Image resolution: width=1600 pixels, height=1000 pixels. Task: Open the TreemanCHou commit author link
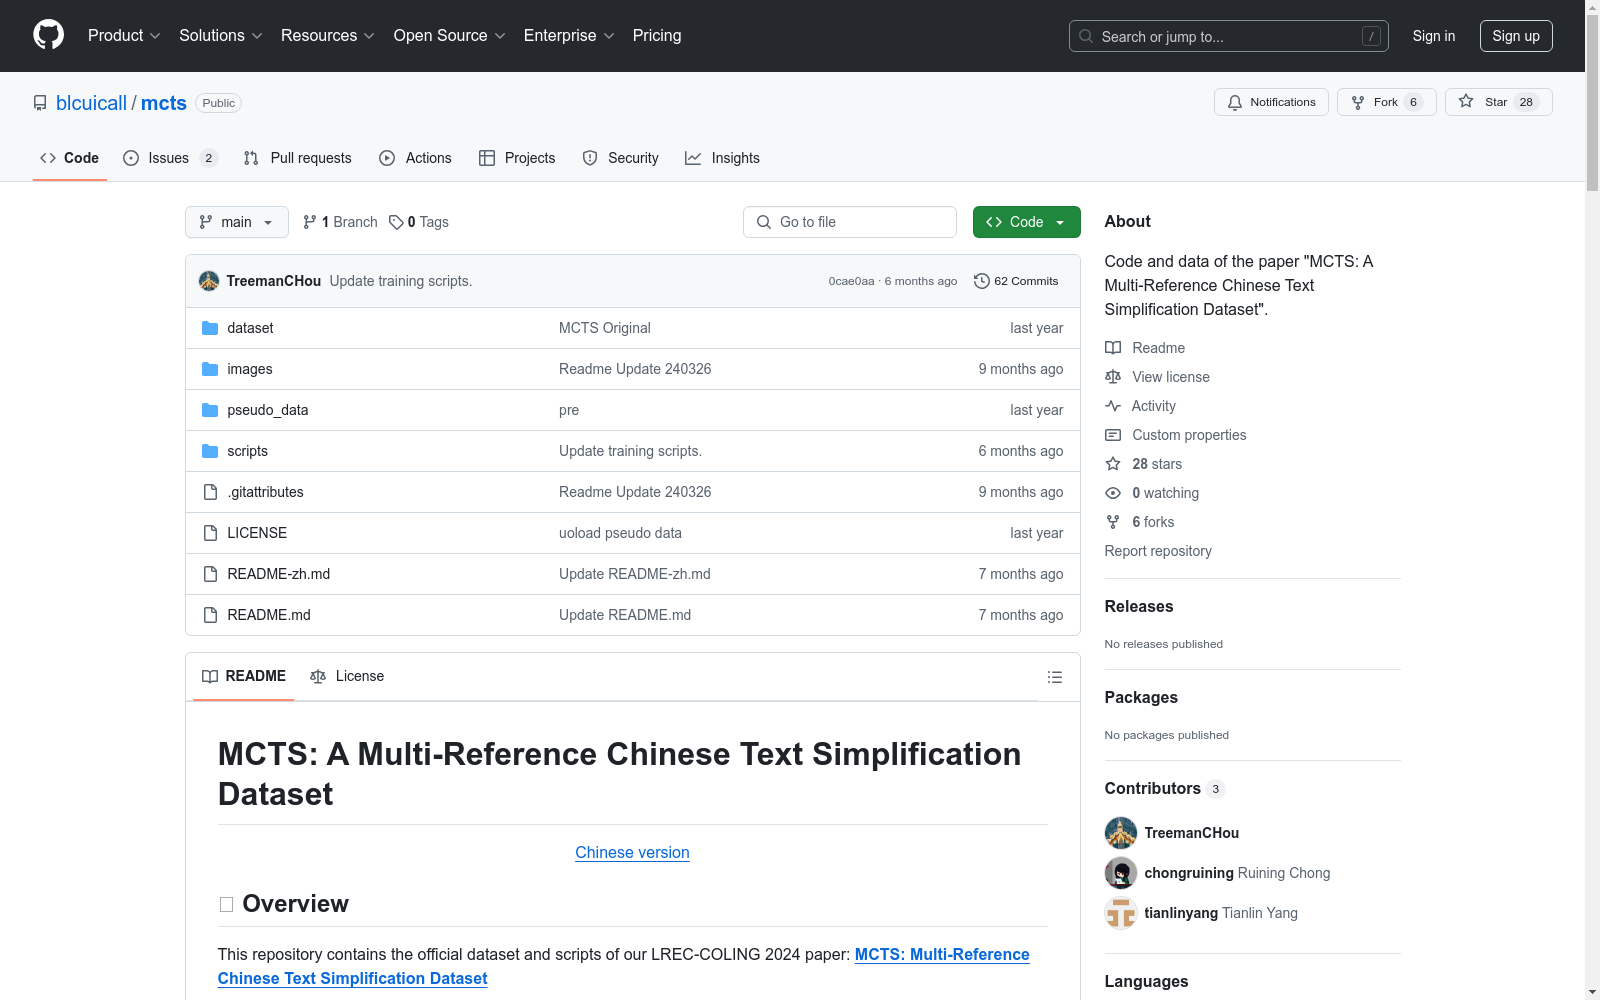(x=273, y=281)
